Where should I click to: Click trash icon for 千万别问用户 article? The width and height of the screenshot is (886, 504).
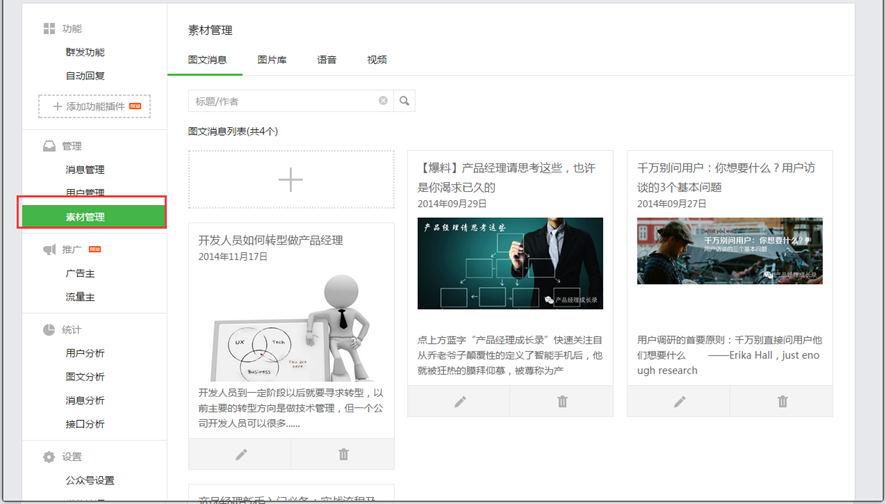point(782,402)
